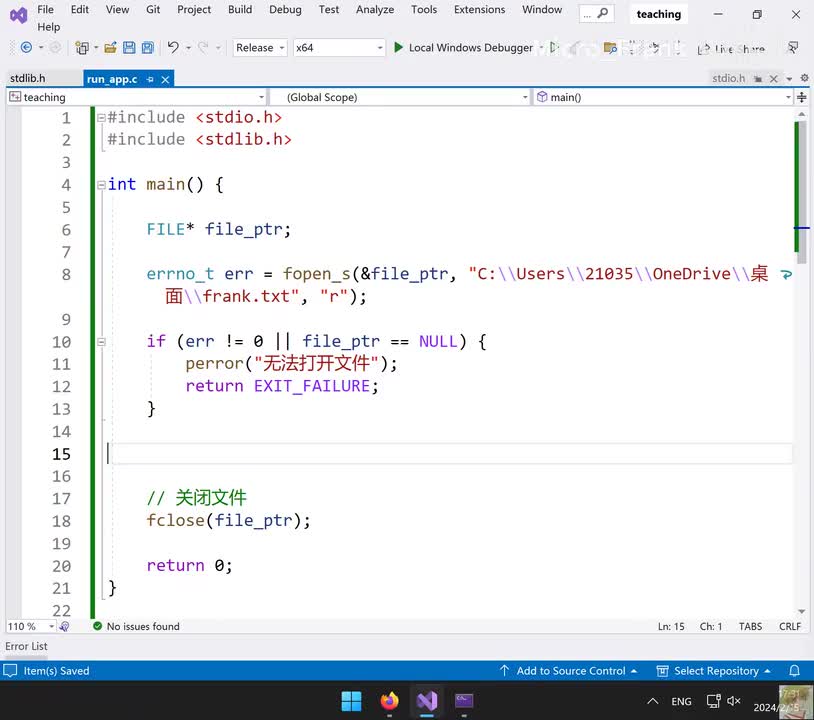Close the run_app.c tab
Image resolution: width=814 pixels, height=720 pixels.
click(x=165, y=79)
